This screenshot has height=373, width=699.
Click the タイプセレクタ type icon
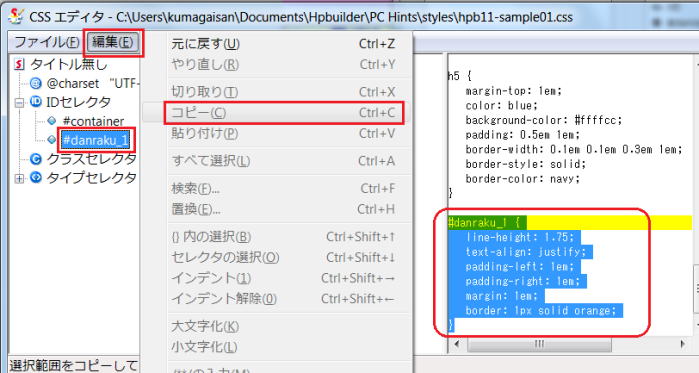[36, 177]
